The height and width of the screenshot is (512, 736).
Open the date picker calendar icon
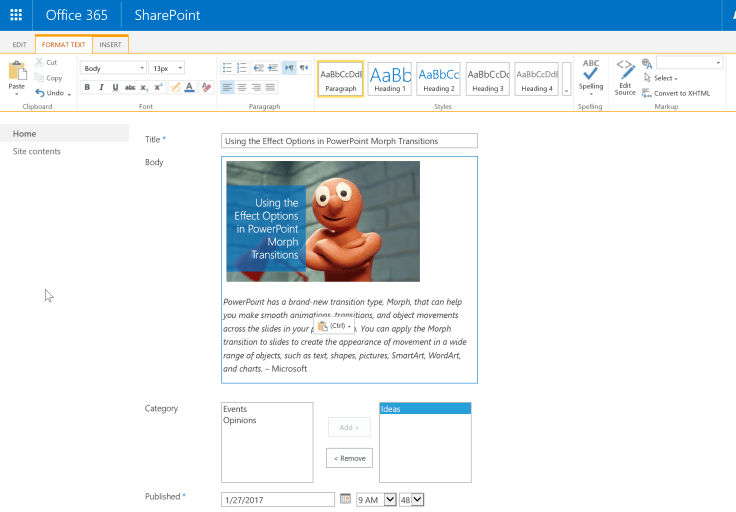click(345, 498)
